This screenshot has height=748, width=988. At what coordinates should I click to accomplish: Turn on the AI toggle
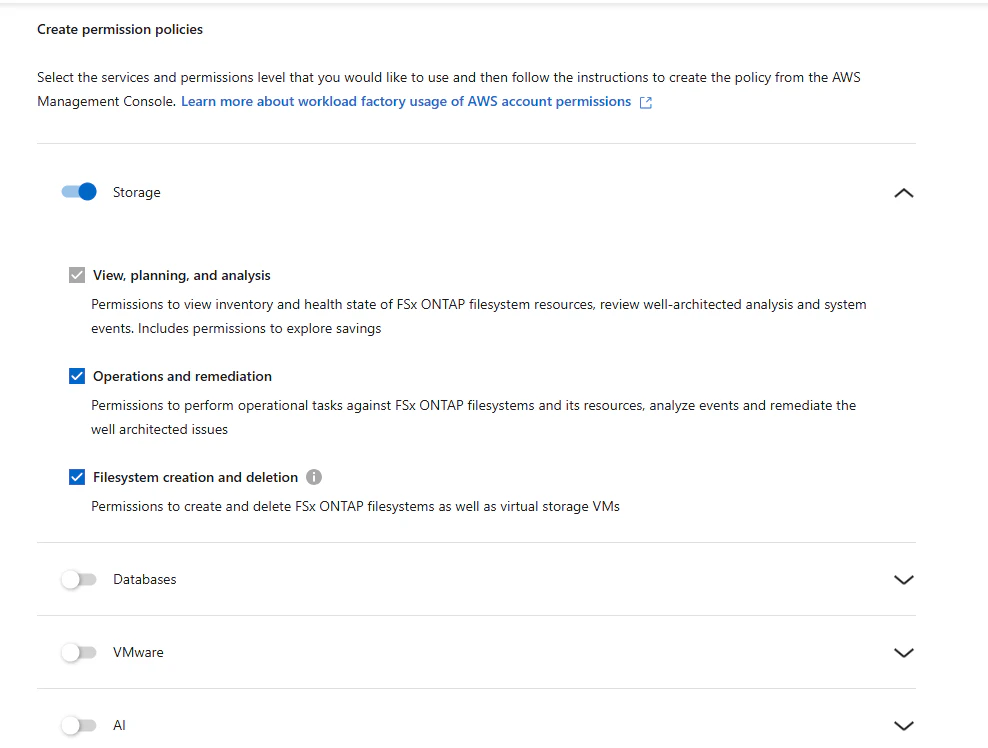[x=79, y=725]
